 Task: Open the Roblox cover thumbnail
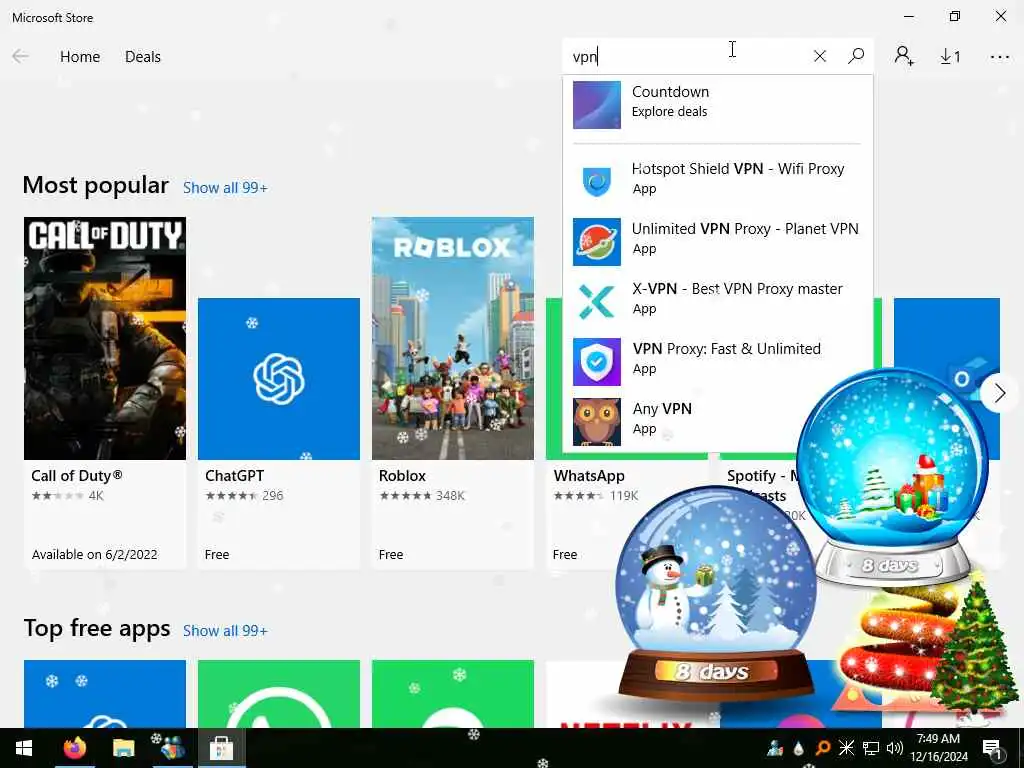coord(453,338)
